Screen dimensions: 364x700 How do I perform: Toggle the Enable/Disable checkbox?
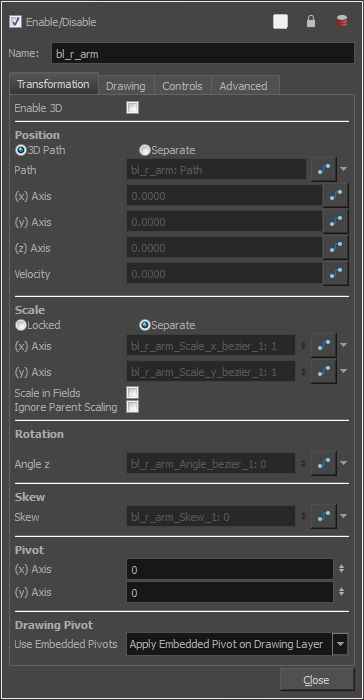pos(16,21)
